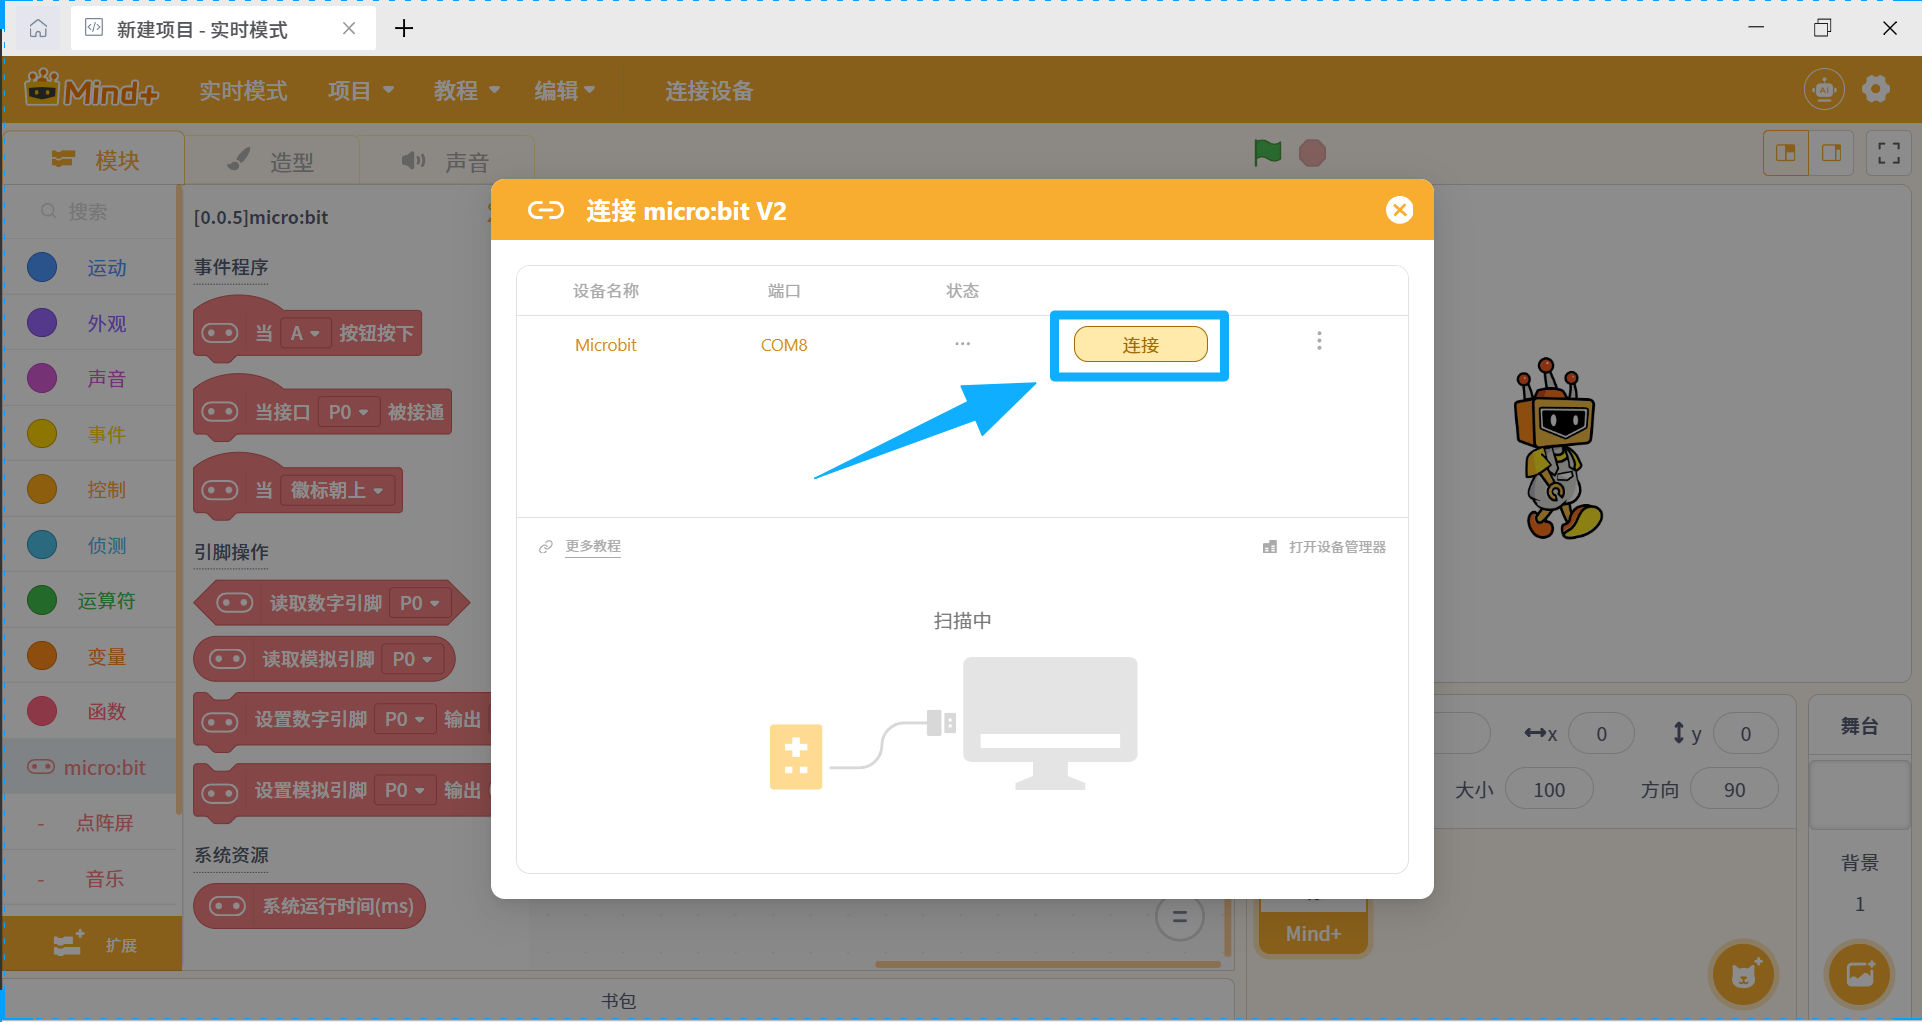The width and height of the screenshot is (1922, 1022).
Task: Open the 教程 menu
Action: click(x=466, y=91)
